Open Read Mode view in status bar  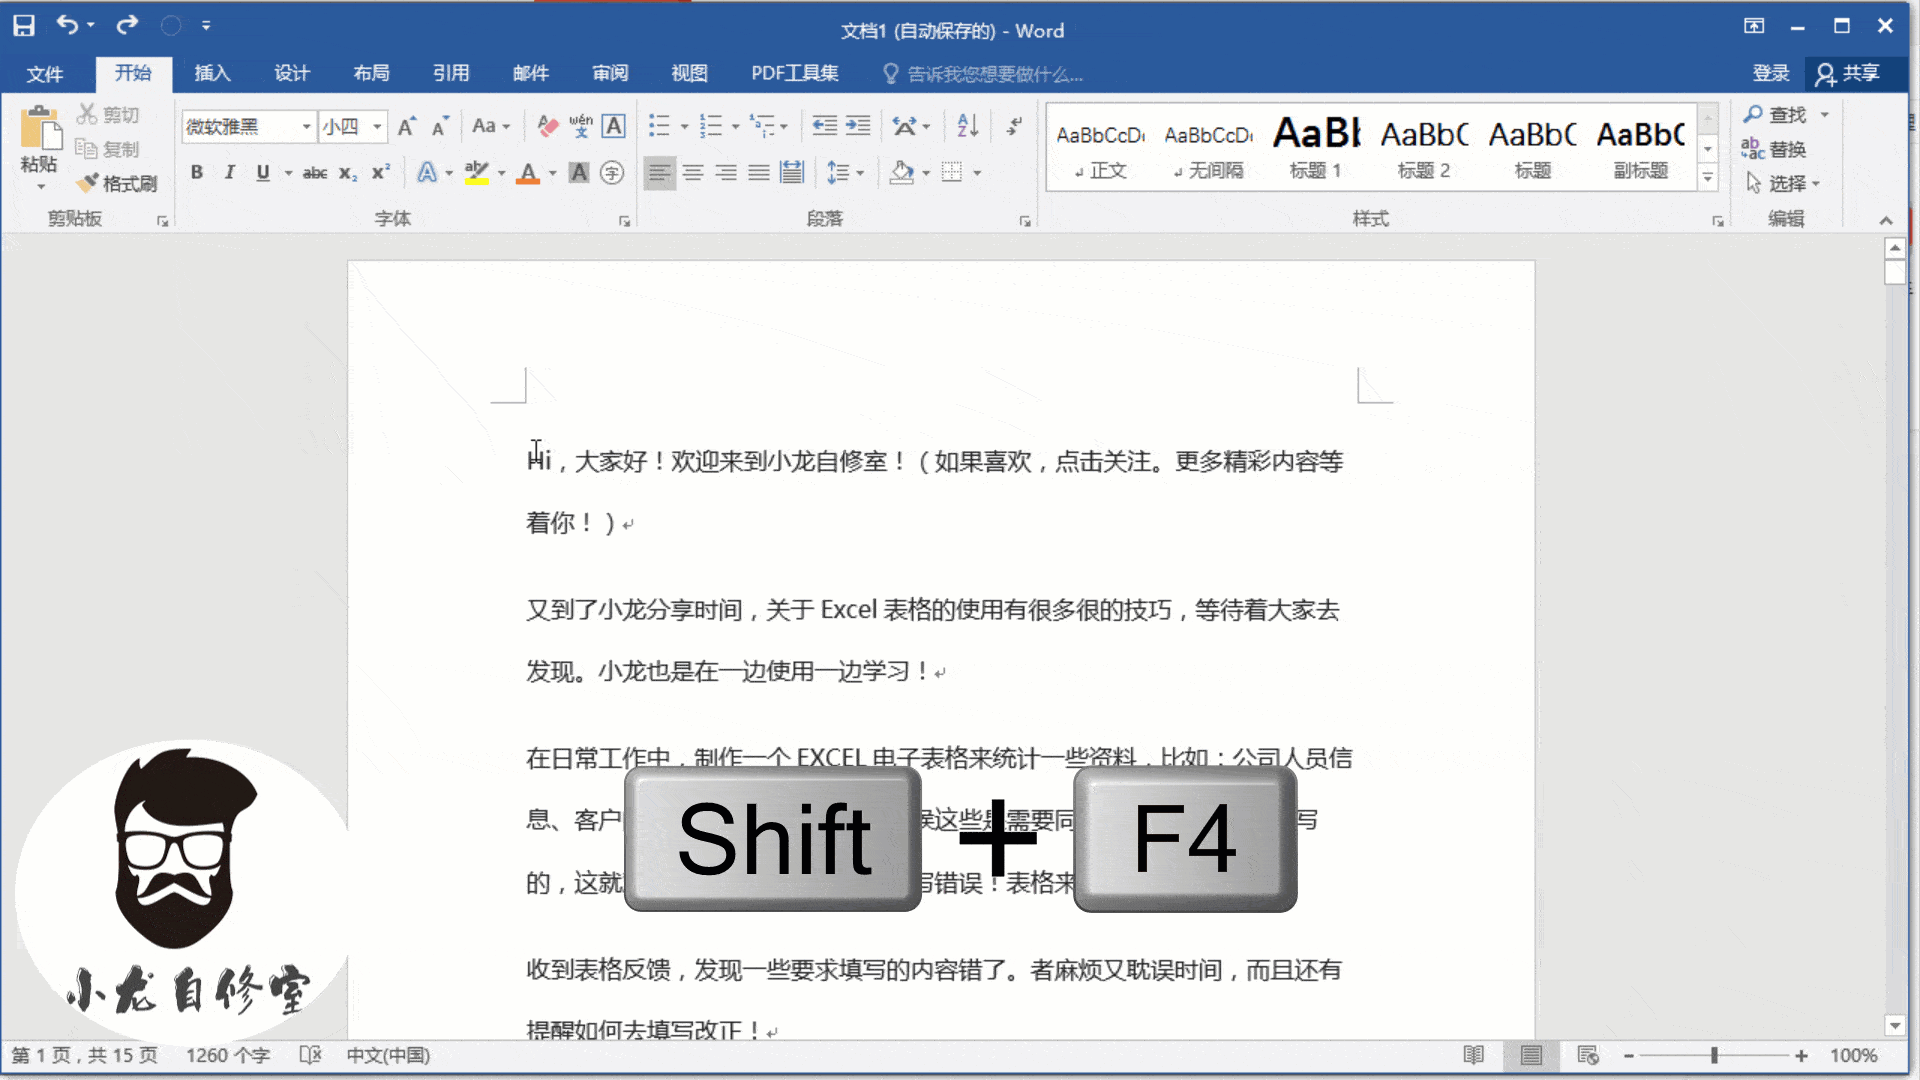[x=1474, y=1055]
